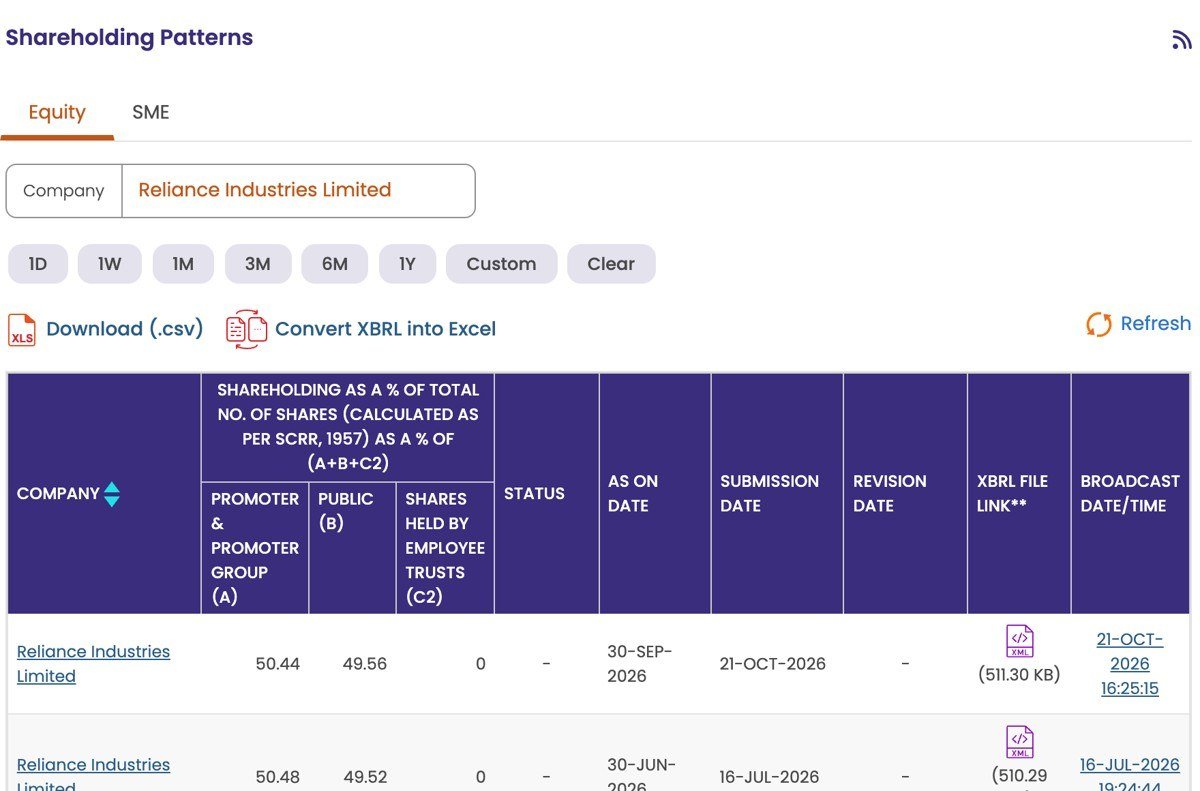
Task: Click Convert XBRL into Excel link
Action: pyautogui.click(x=385, y=329)
